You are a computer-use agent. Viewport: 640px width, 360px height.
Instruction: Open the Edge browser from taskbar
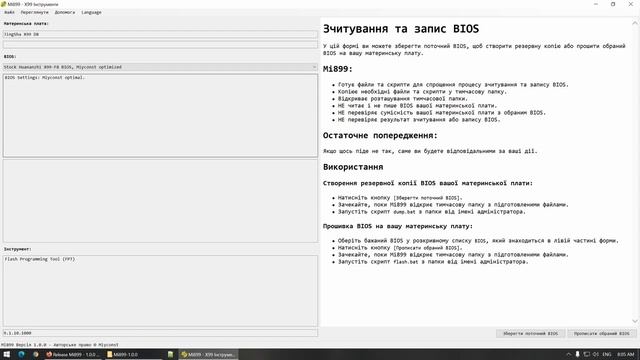coord(21,354)
